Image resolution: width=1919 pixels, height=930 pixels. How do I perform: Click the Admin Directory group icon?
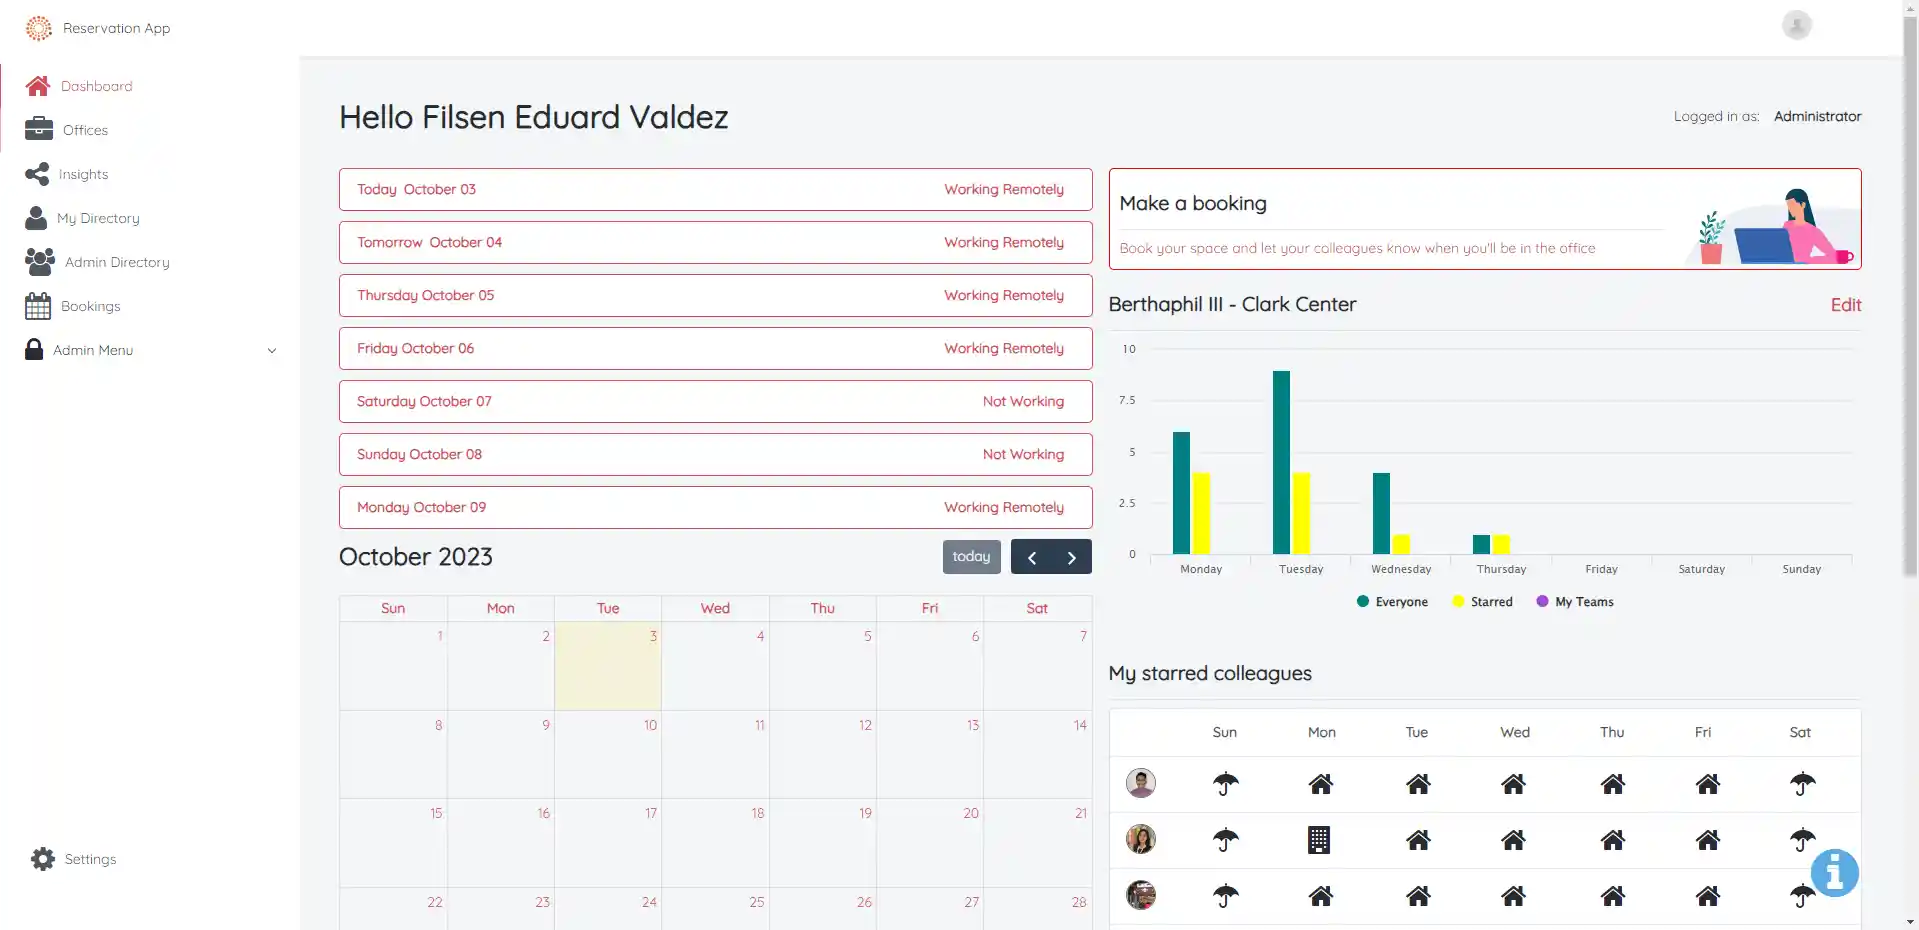tap(40, 262)
